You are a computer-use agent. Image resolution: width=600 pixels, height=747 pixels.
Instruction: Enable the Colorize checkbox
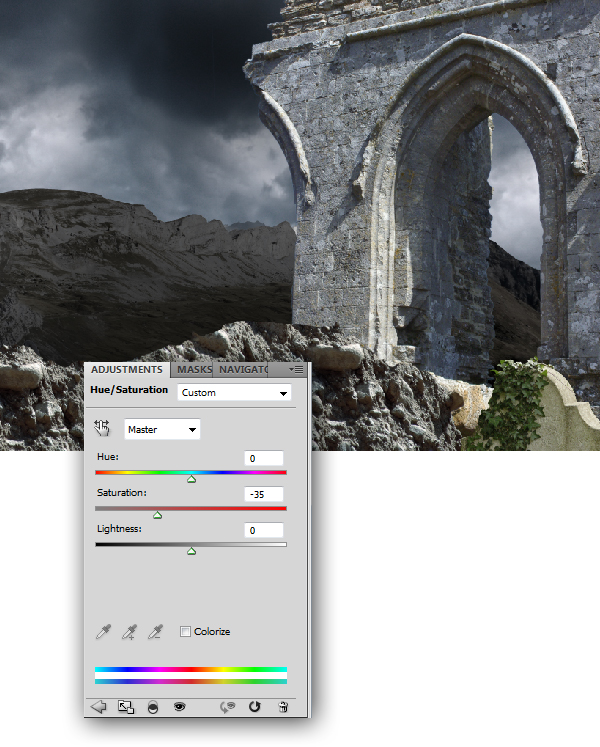pos(185,631)
